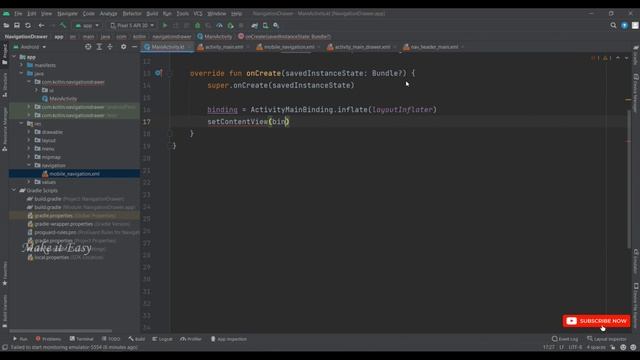Screen dimensions: 640x360
Task: Select proguard-rules.pro file
Action: tap(56, 232)
